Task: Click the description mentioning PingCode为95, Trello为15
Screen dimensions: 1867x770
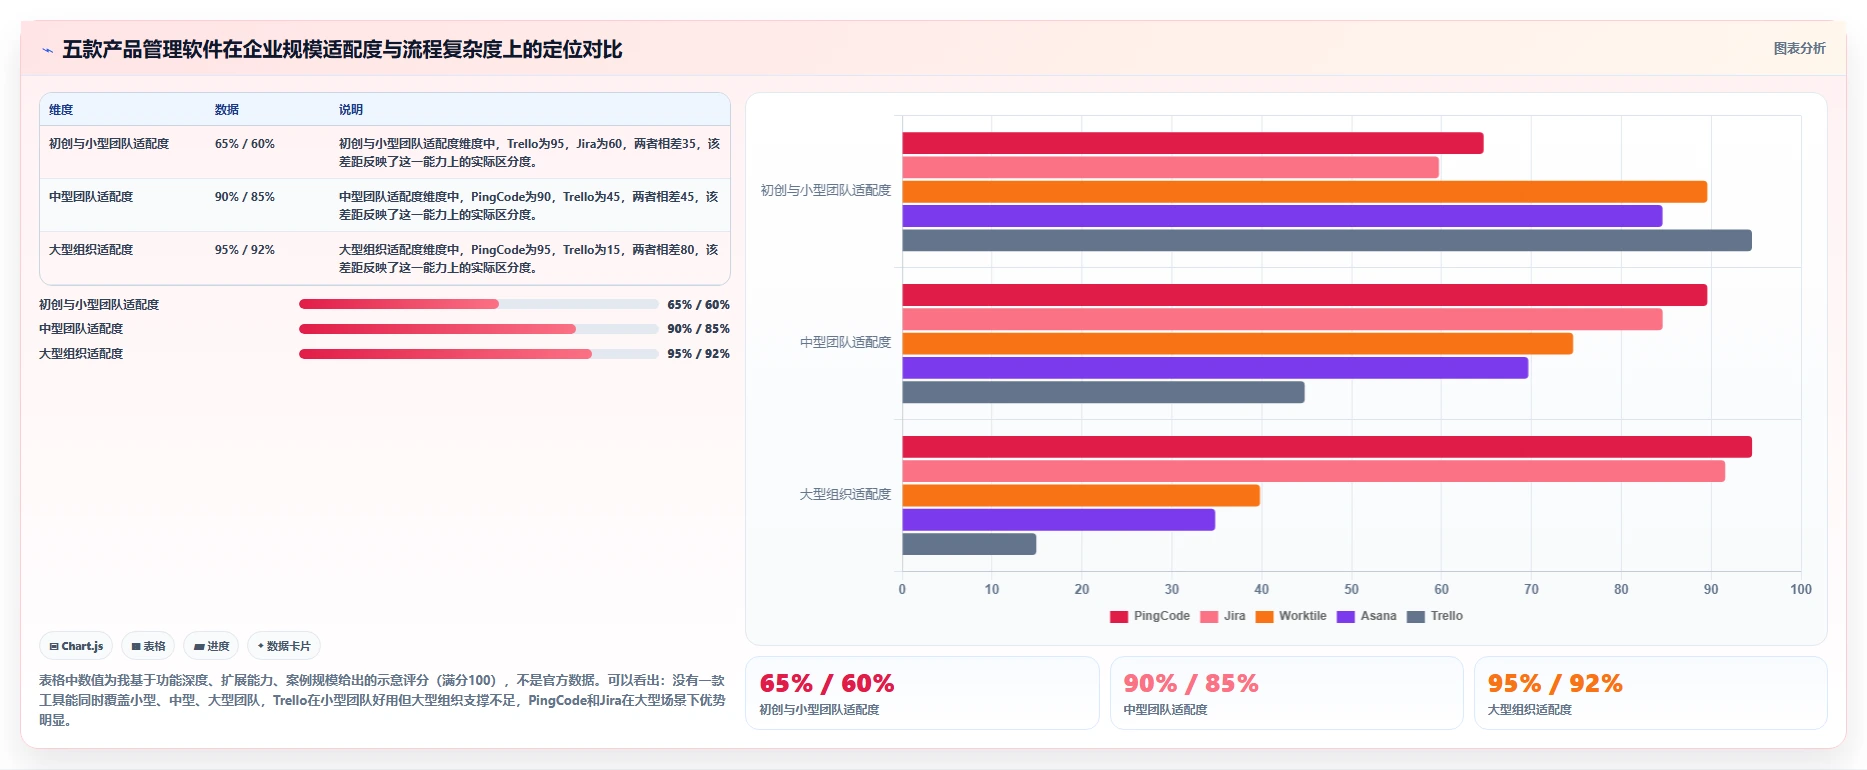Action: [x=529, y=259]
